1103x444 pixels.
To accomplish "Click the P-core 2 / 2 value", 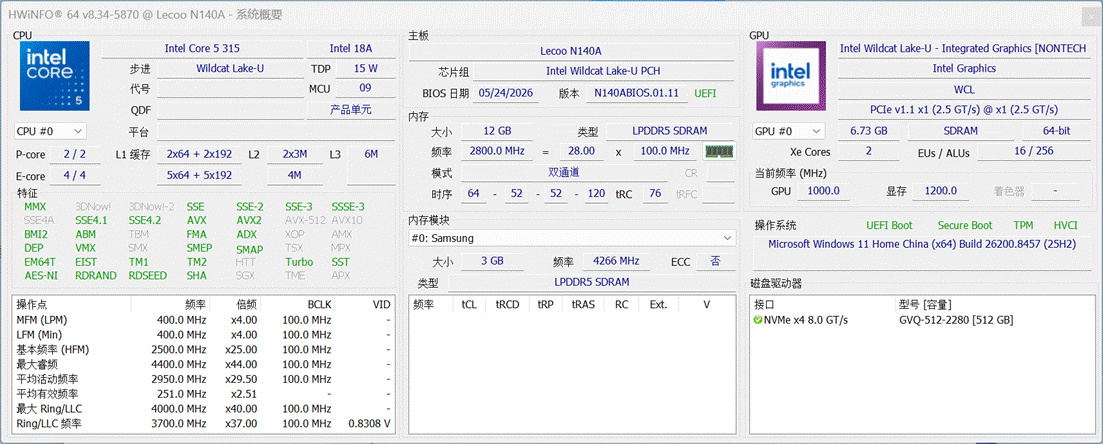I will [75, 154].
